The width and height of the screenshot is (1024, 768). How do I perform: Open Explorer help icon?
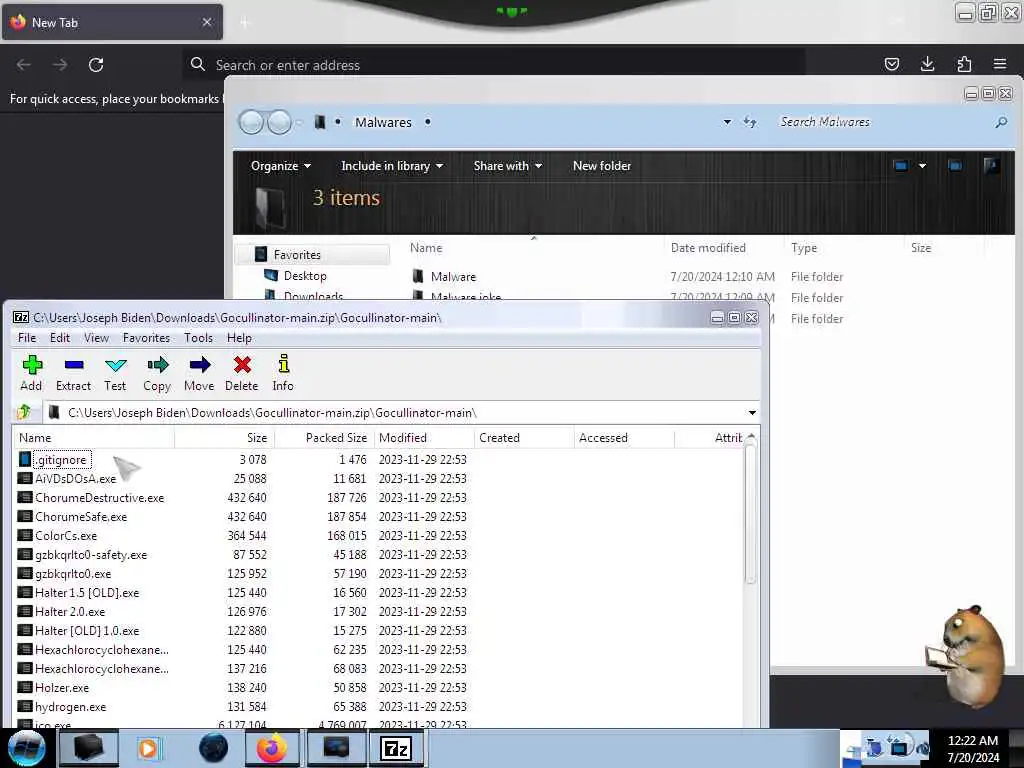click(x=991, y=166)
